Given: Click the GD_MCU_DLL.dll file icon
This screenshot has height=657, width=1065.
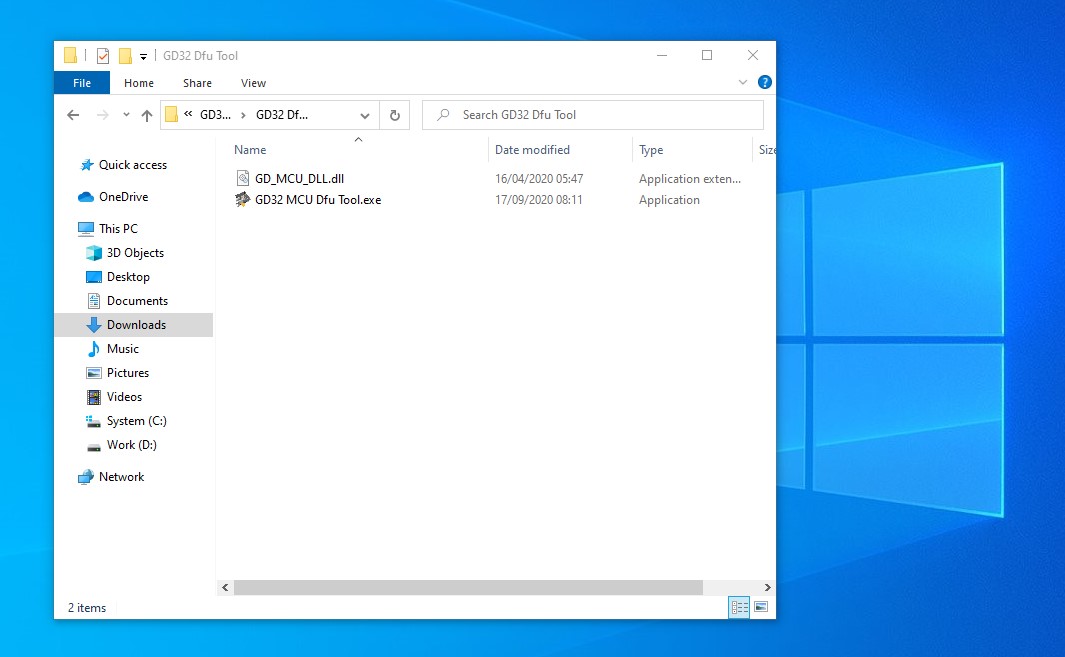Looking at the screenshot, I should tap(242, 179).
